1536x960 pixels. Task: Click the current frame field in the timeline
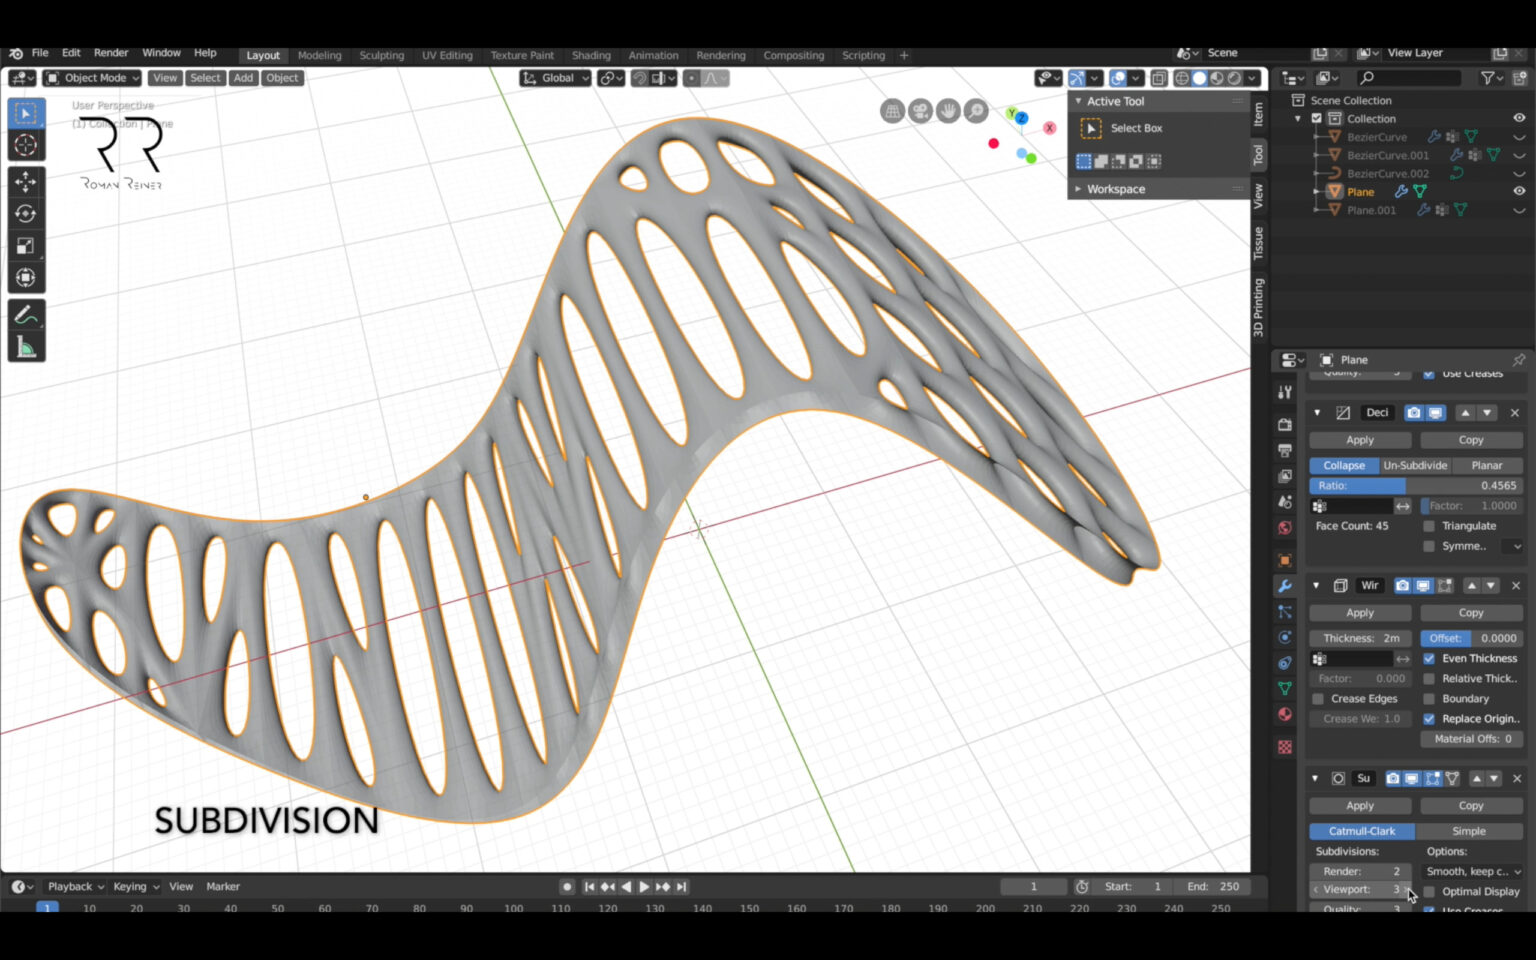coord(1033,886)
